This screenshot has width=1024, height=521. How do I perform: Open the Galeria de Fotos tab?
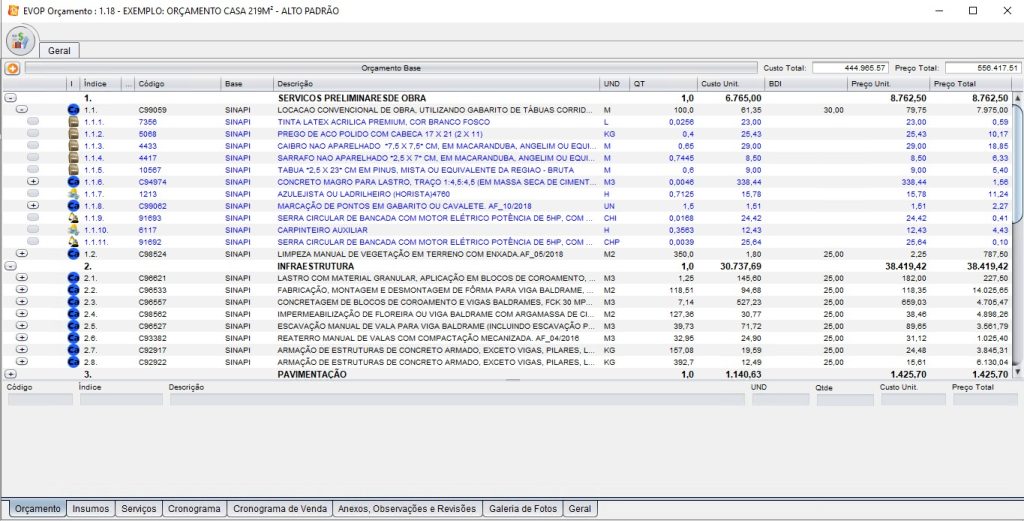coord(522,509)
